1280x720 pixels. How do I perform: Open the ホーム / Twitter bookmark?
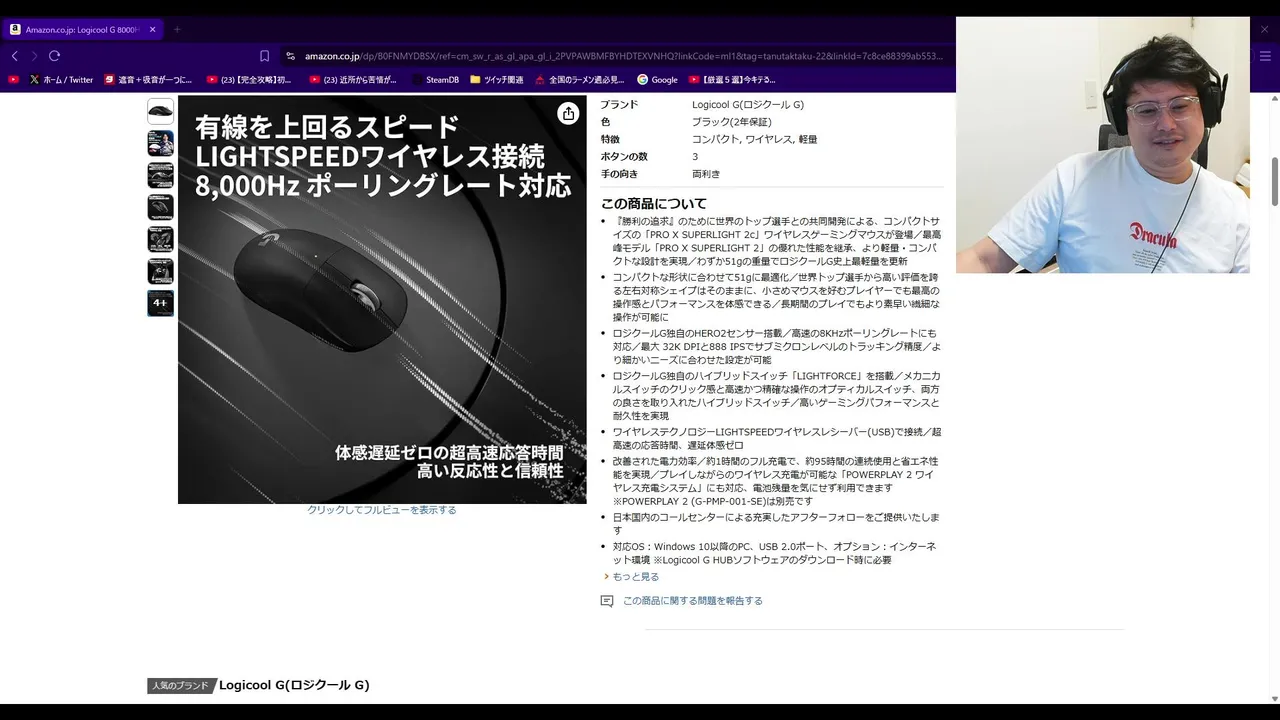60,79
